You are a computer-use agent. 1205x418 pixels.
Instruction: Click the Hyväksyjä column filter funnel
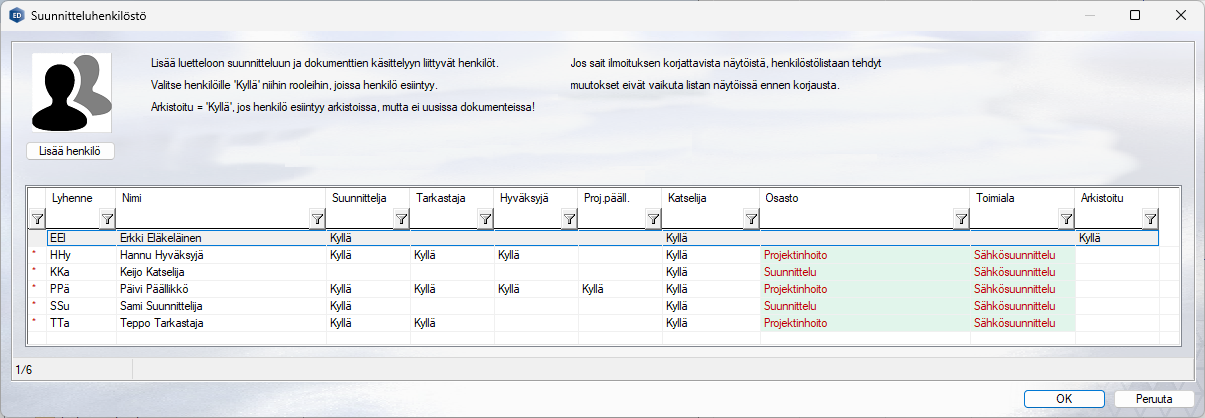pyautogui.click(x=568, y=218)
